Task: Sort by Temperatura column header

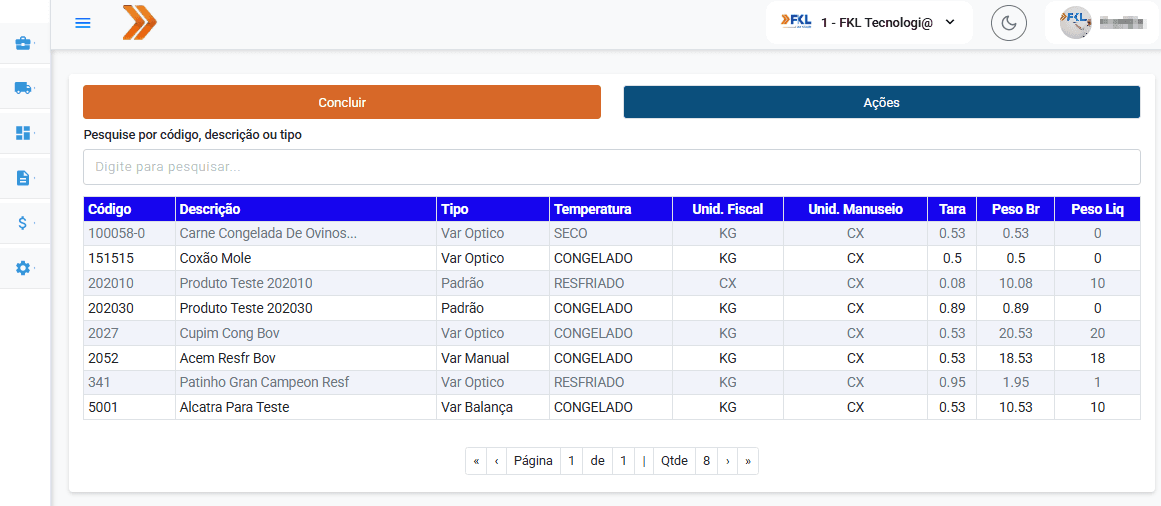Action: tap(593, 209)
